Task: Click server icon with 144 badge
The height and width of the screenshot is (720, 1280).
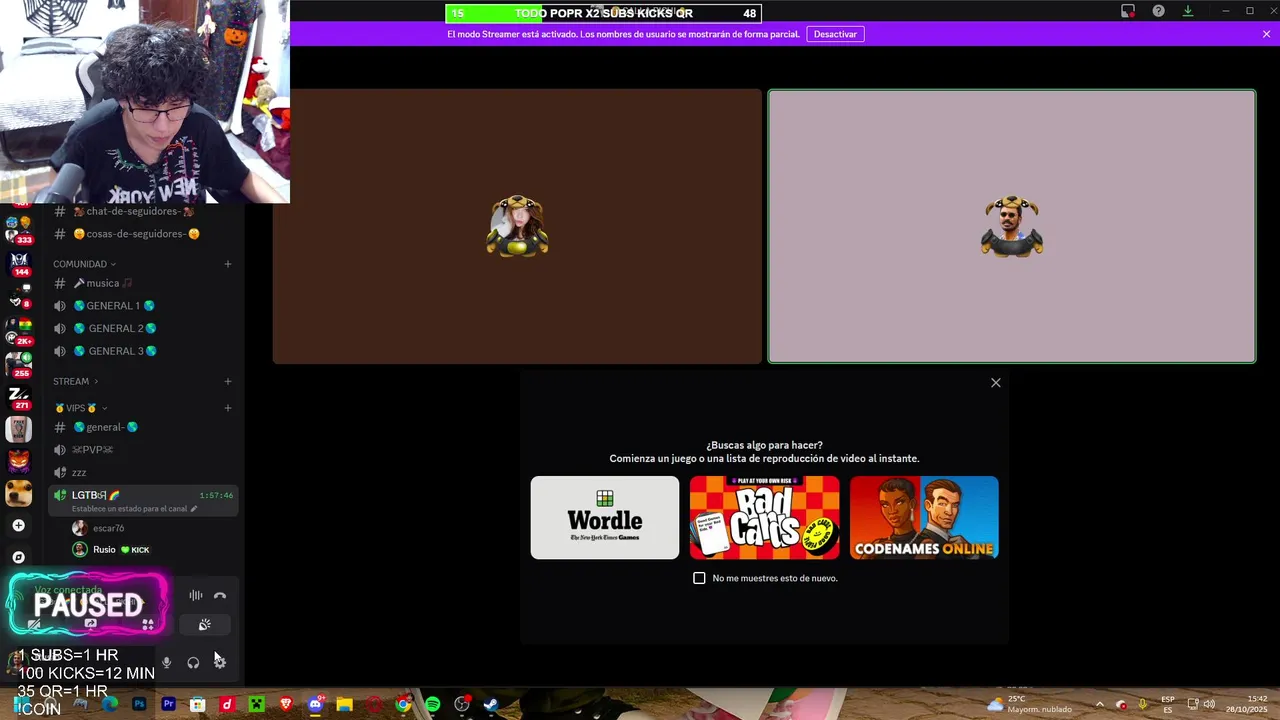Action: point(19,264)
